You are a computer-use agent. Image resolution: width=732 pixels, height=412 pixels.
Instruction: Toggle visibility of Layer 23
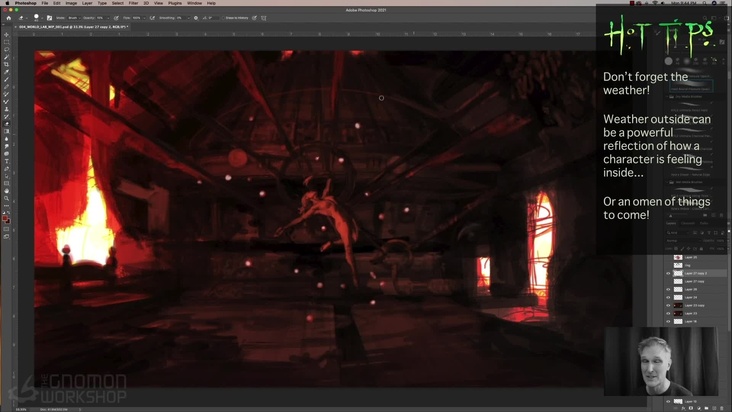[668, 313]
